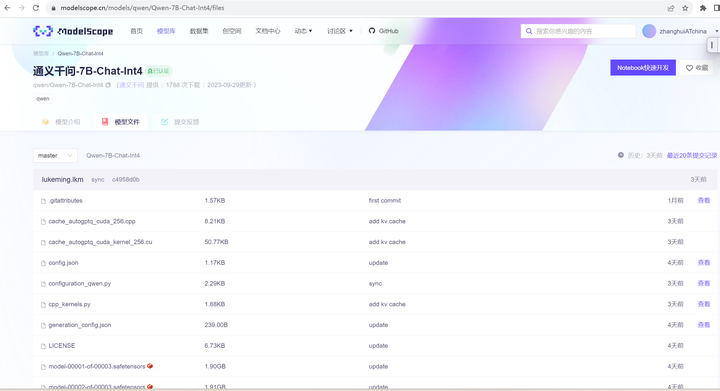Click the .gitattributes file name

pyautogui.click(x=66, y=201)
